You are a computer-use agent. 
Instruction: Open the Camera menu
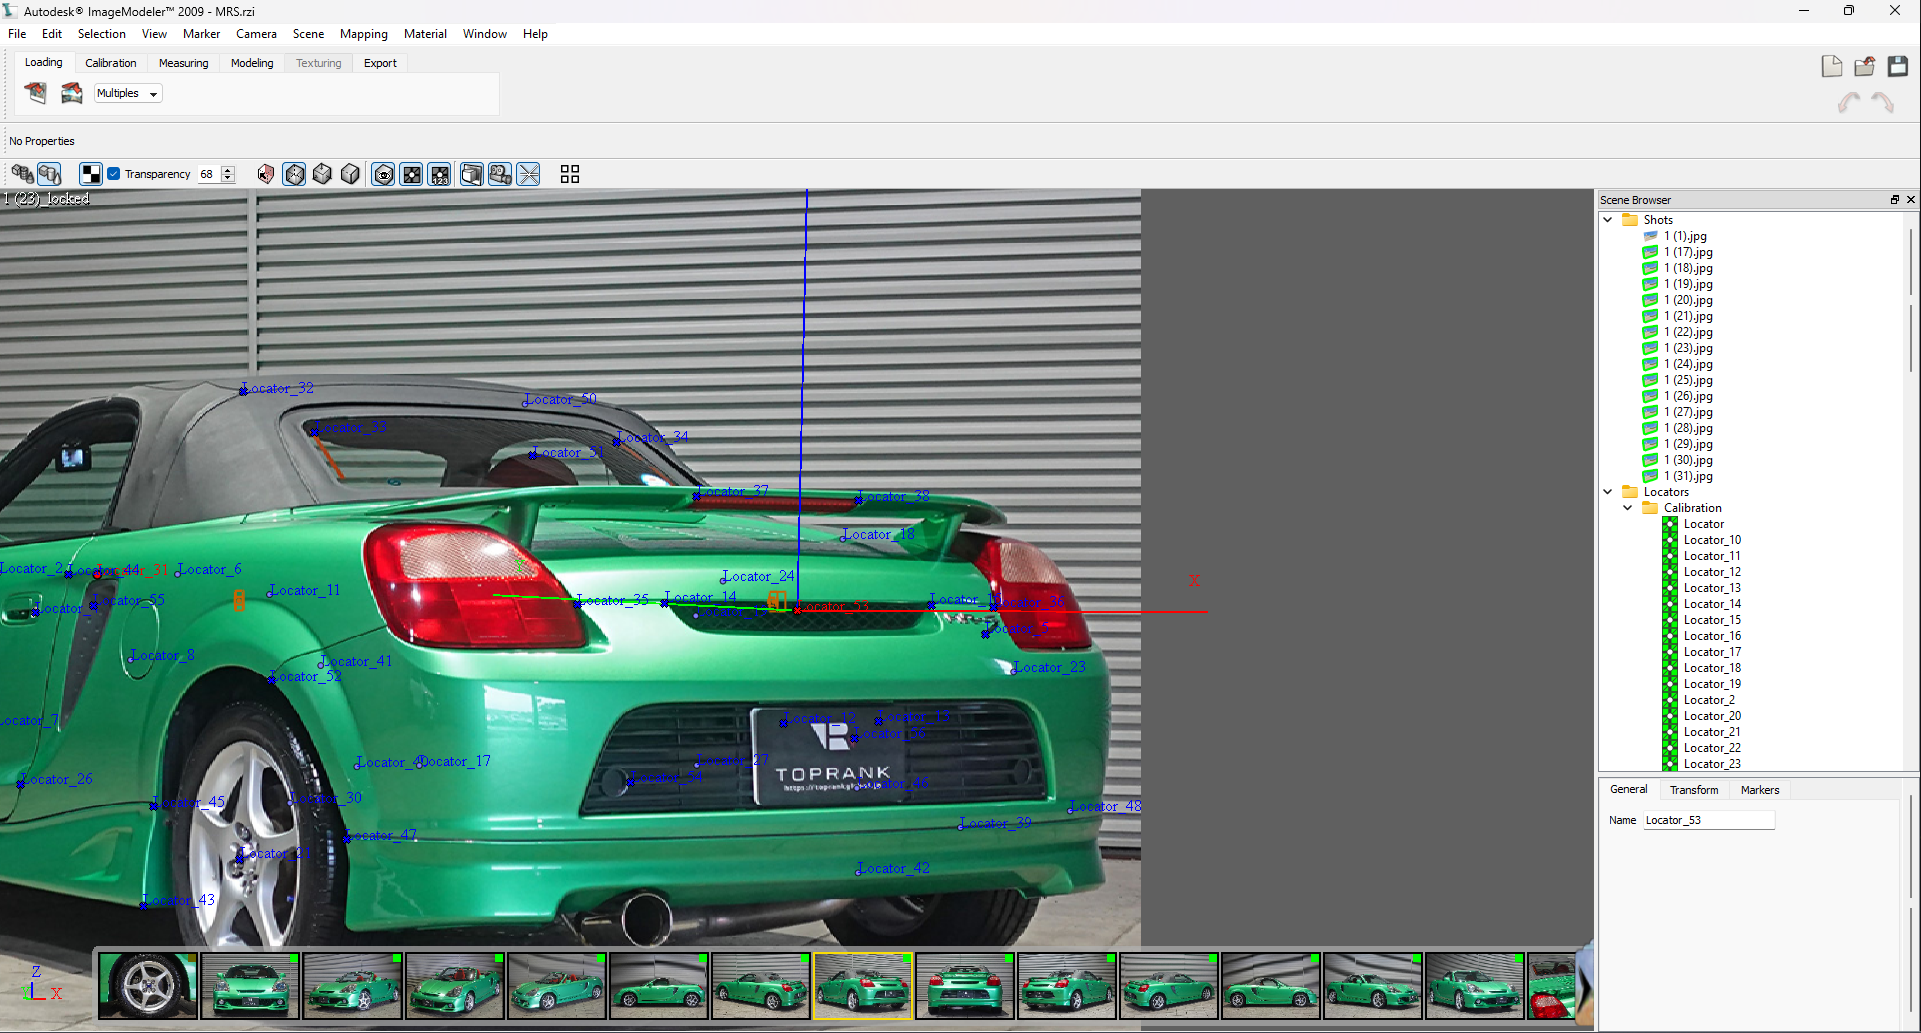pyautogui.click(x=256, y=34)
